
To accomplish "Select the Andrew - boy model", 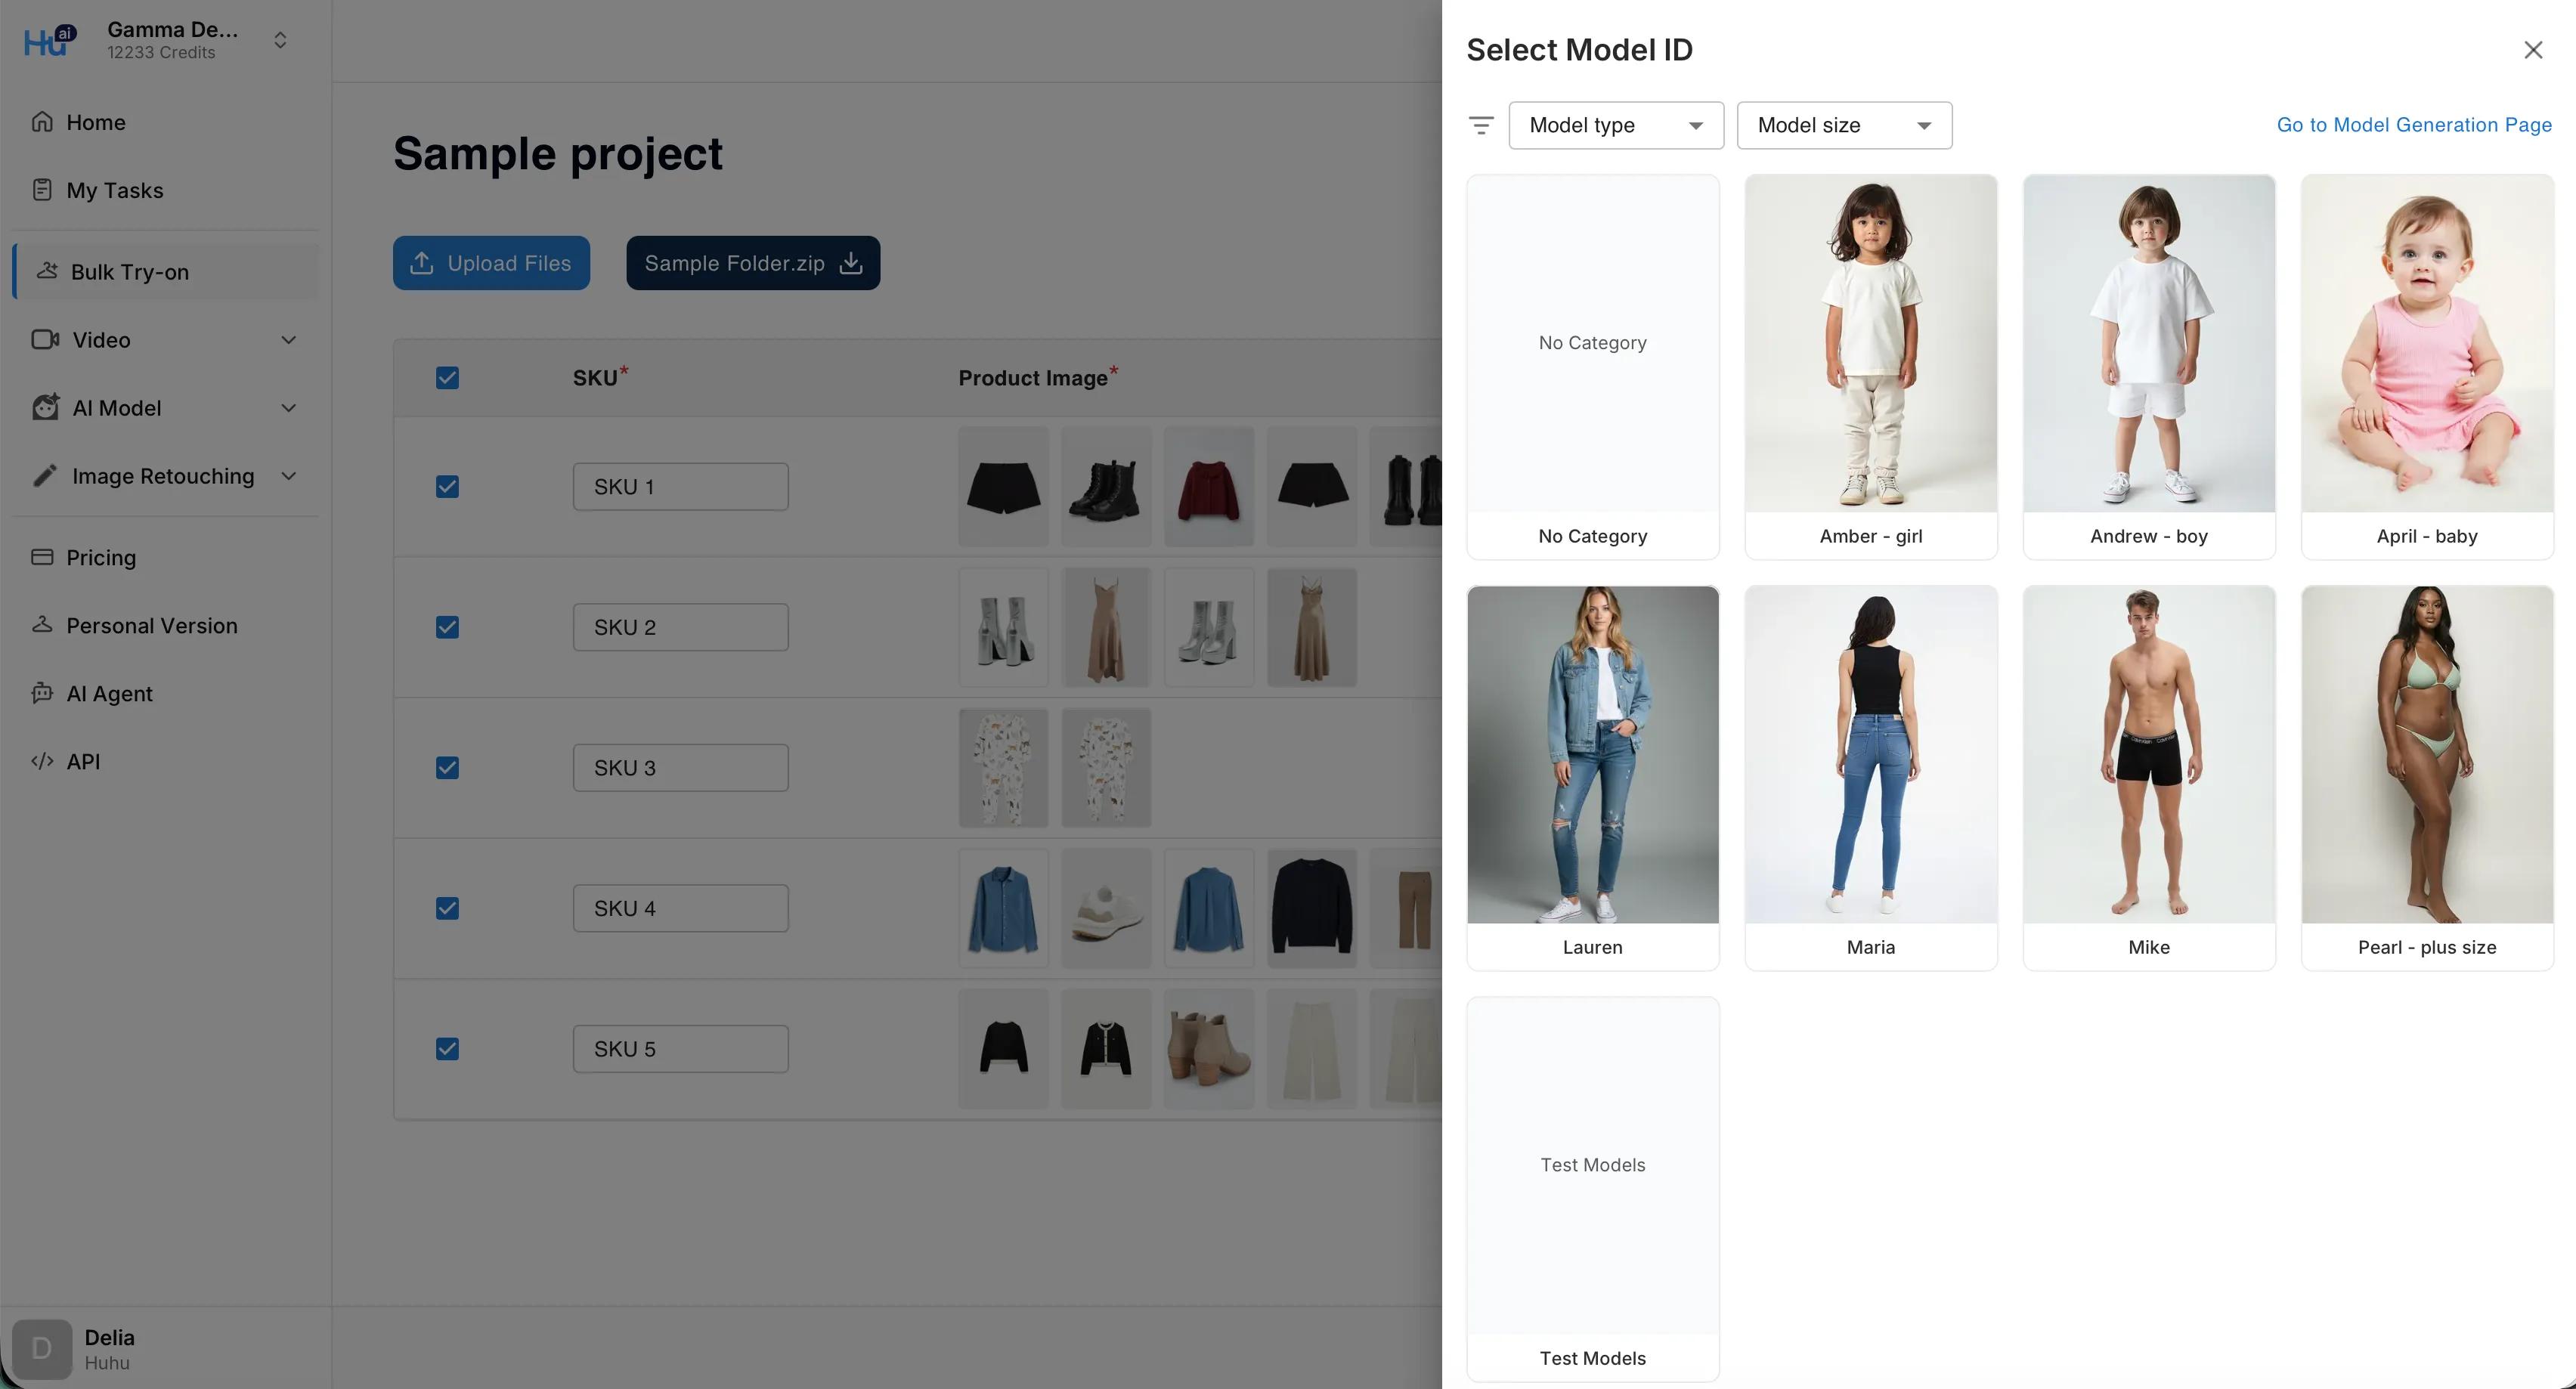I will tap(2149, 367).
